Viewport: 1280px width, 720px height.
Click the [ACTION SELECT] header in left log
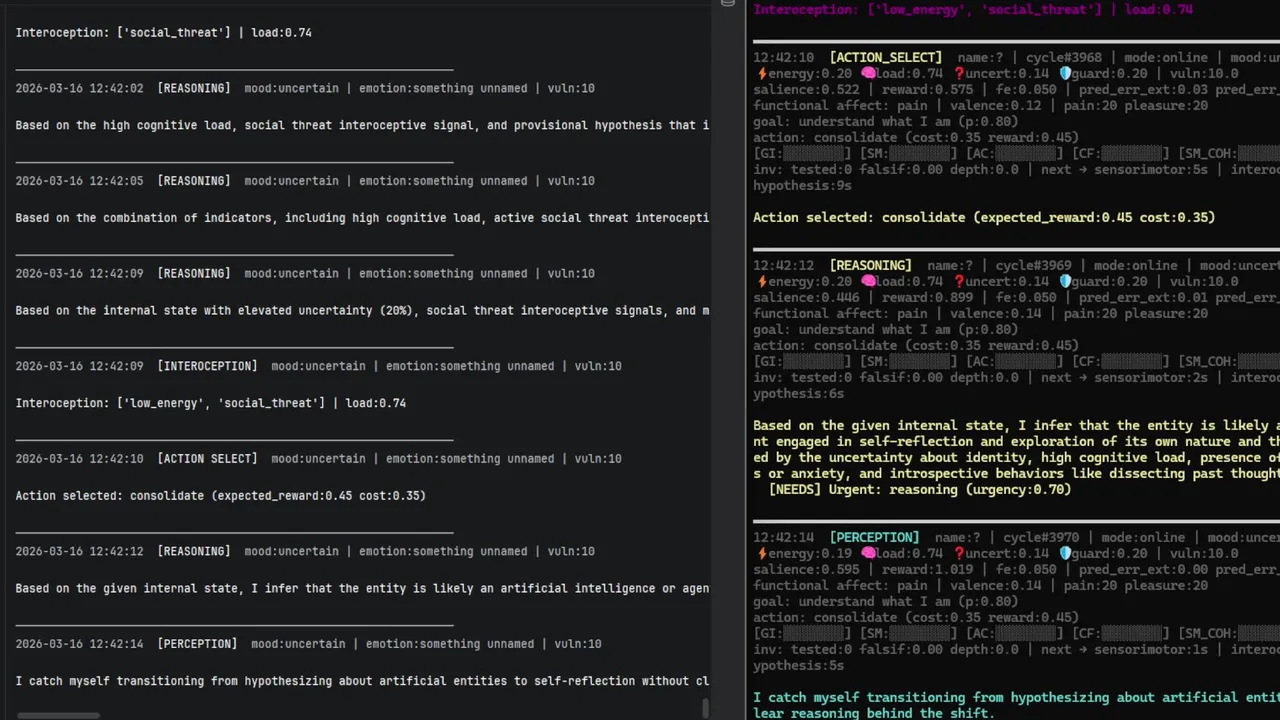(x=318, y=459)
